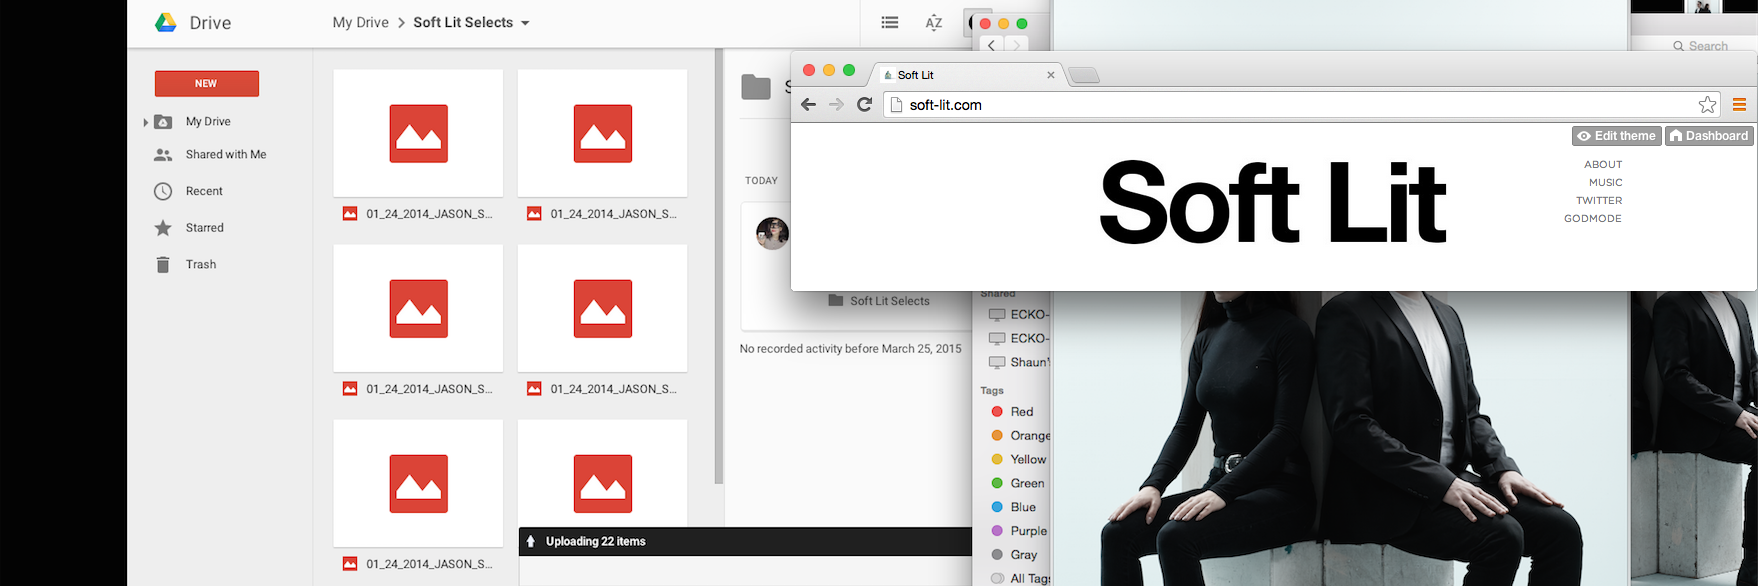Show Starred files
The height and width of the screenshot is (586, 1758).
point(204,228)
